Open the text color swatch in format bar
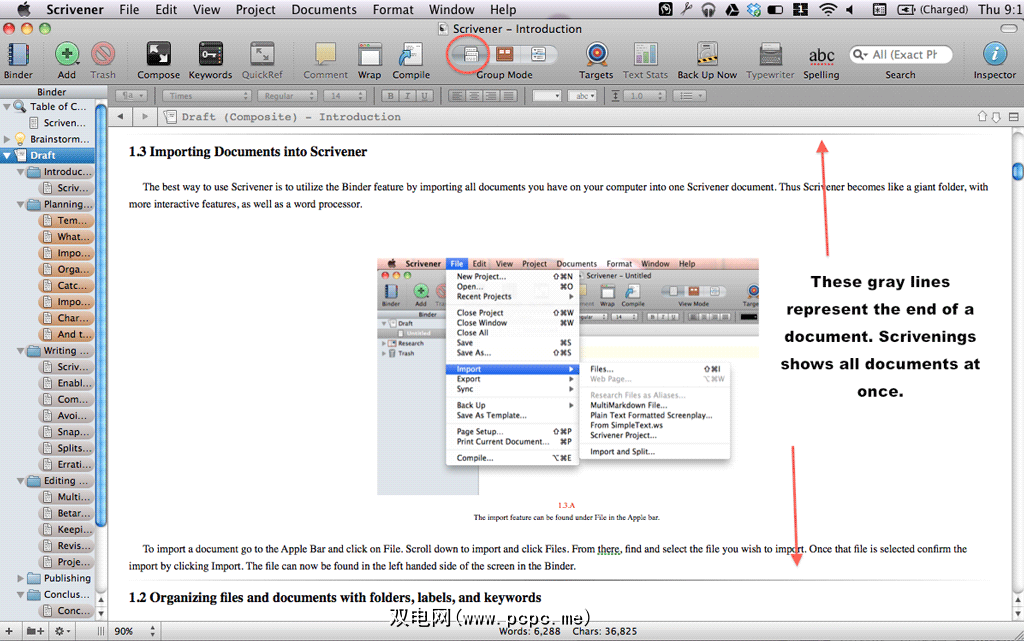 [546, 96]
